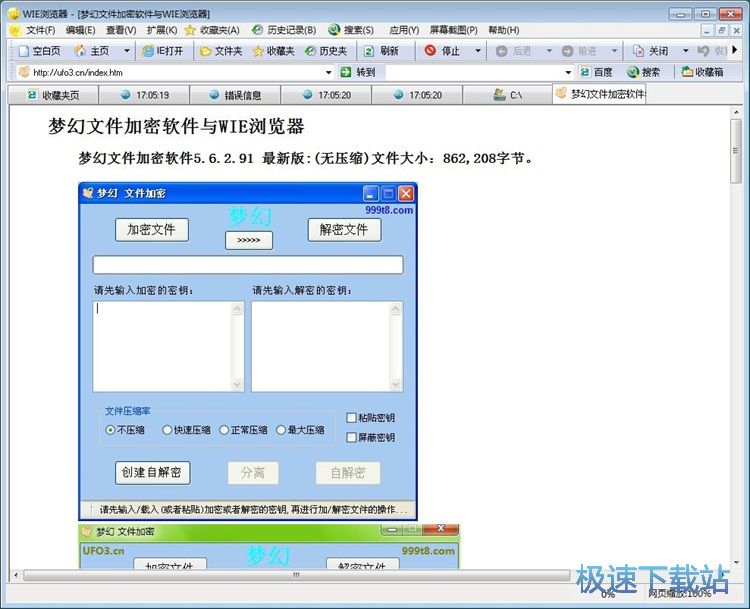Screen dimensions: 750x609
Task: Switch to the C:\ tab
Action: [x=507, y=95]
